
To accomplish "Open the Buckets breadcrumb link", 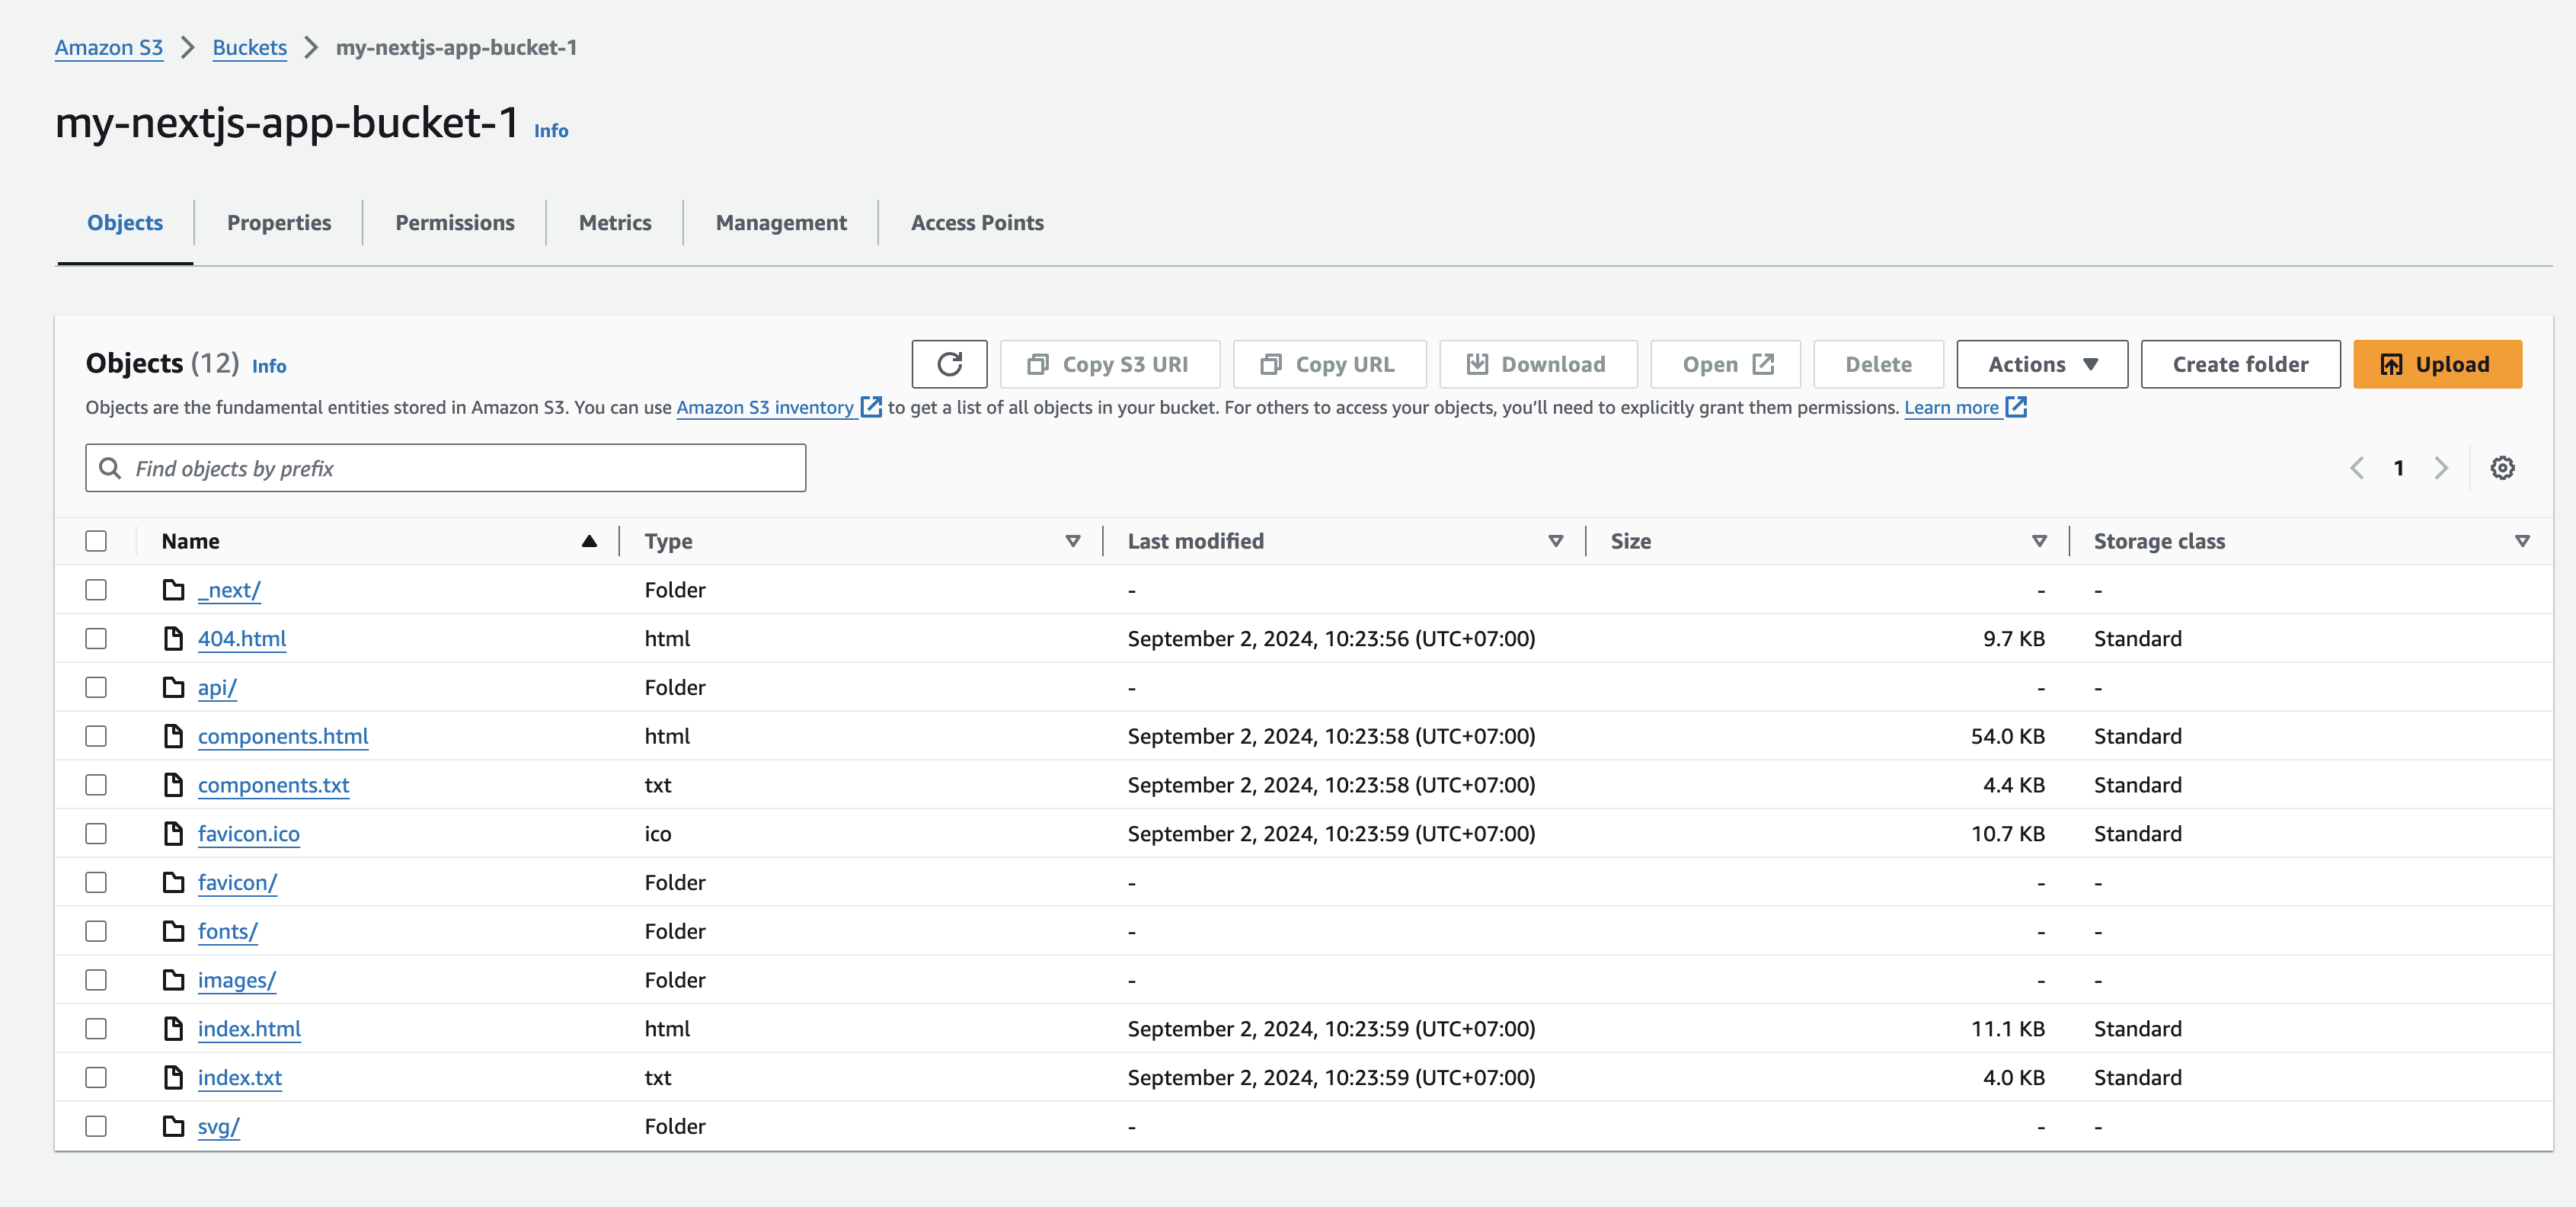I will 250,47.
